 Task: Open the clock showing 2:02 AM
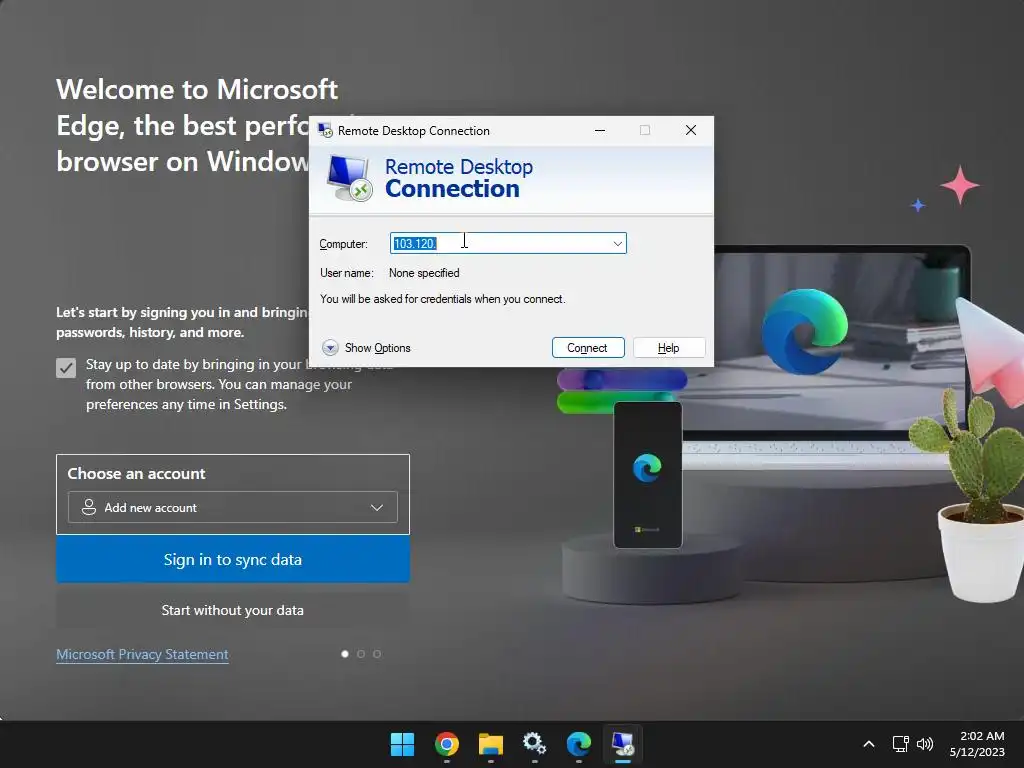[977, 744]
